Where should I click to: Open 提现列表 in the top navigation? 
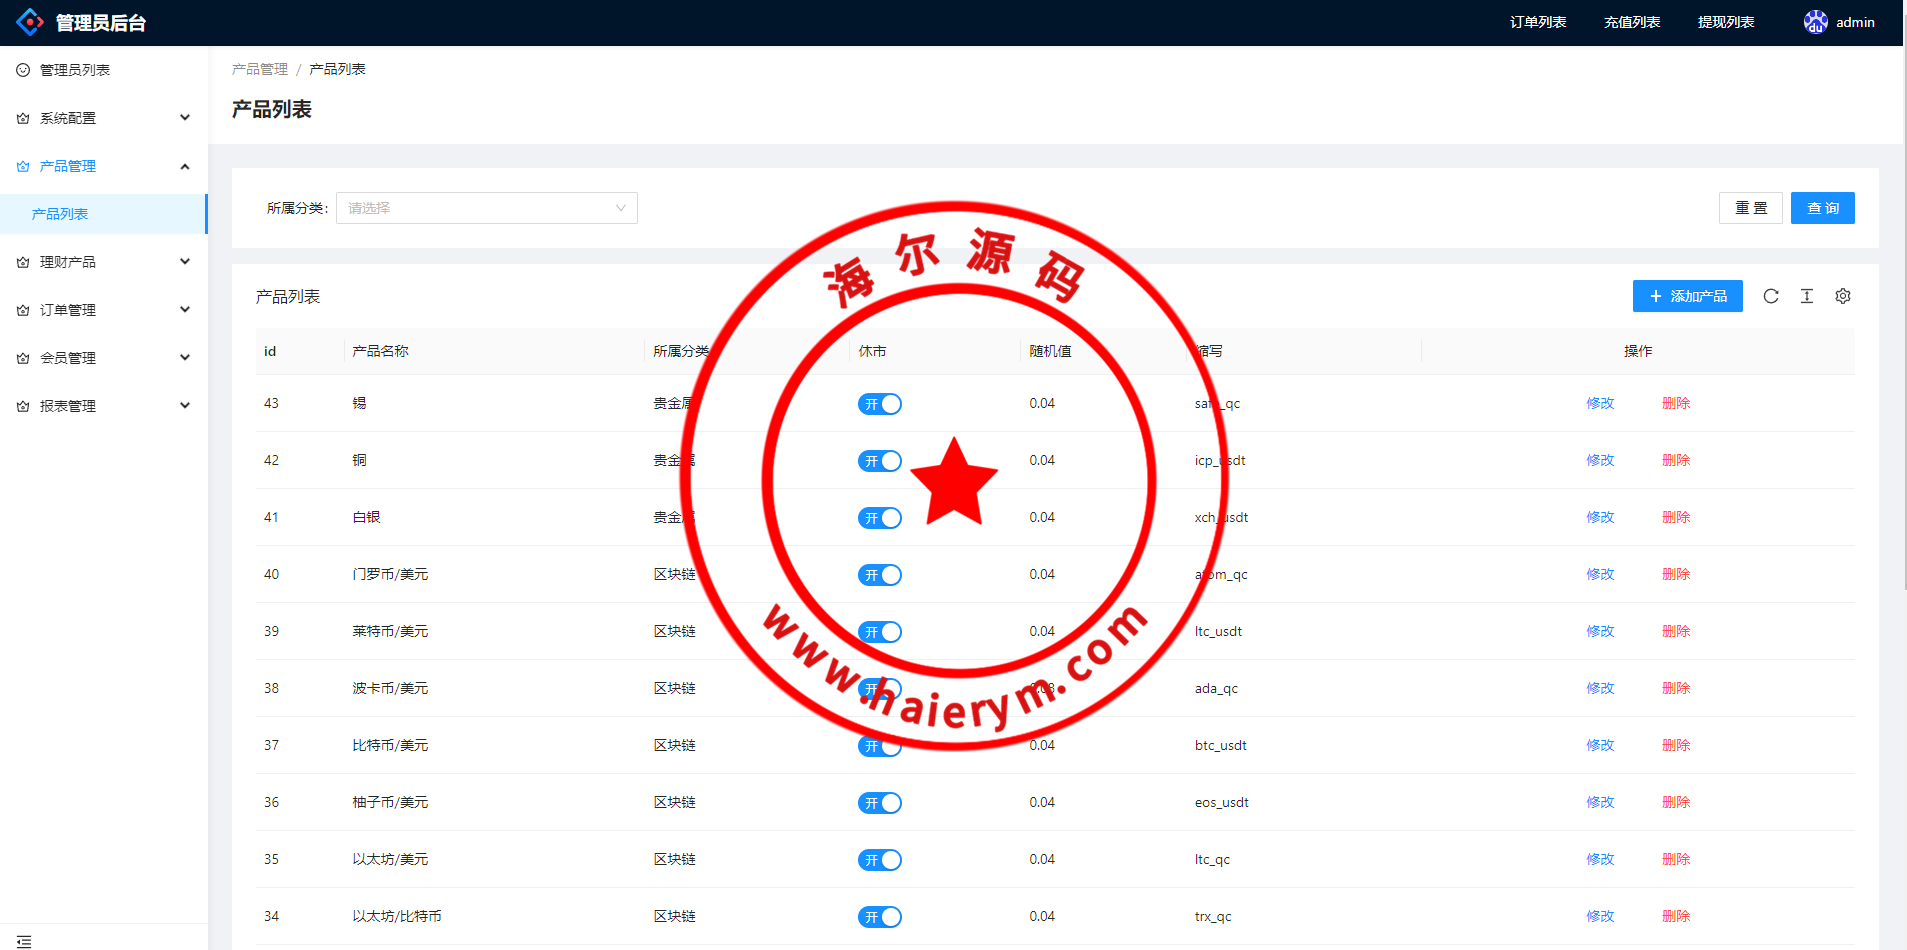pyautogui.click(x=1725, y=22)
